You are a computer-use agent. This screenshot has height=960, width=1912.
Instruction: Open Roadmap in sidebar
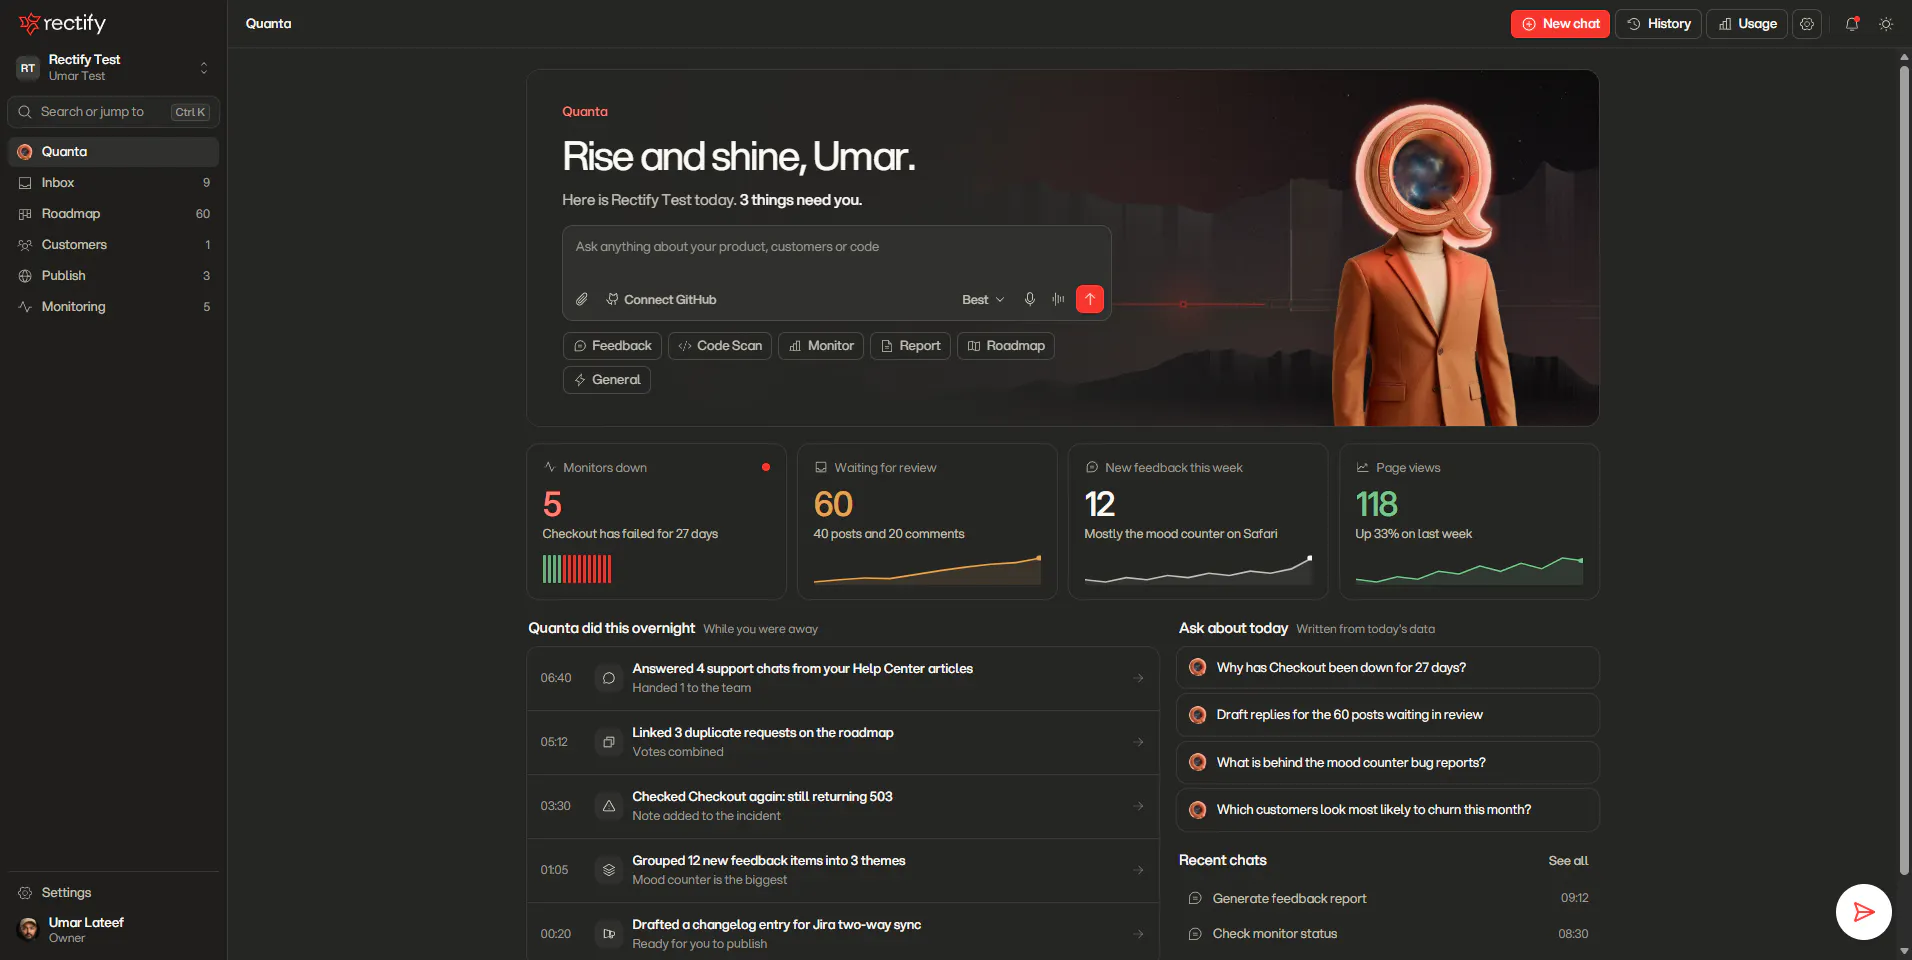tap(113, 214)
